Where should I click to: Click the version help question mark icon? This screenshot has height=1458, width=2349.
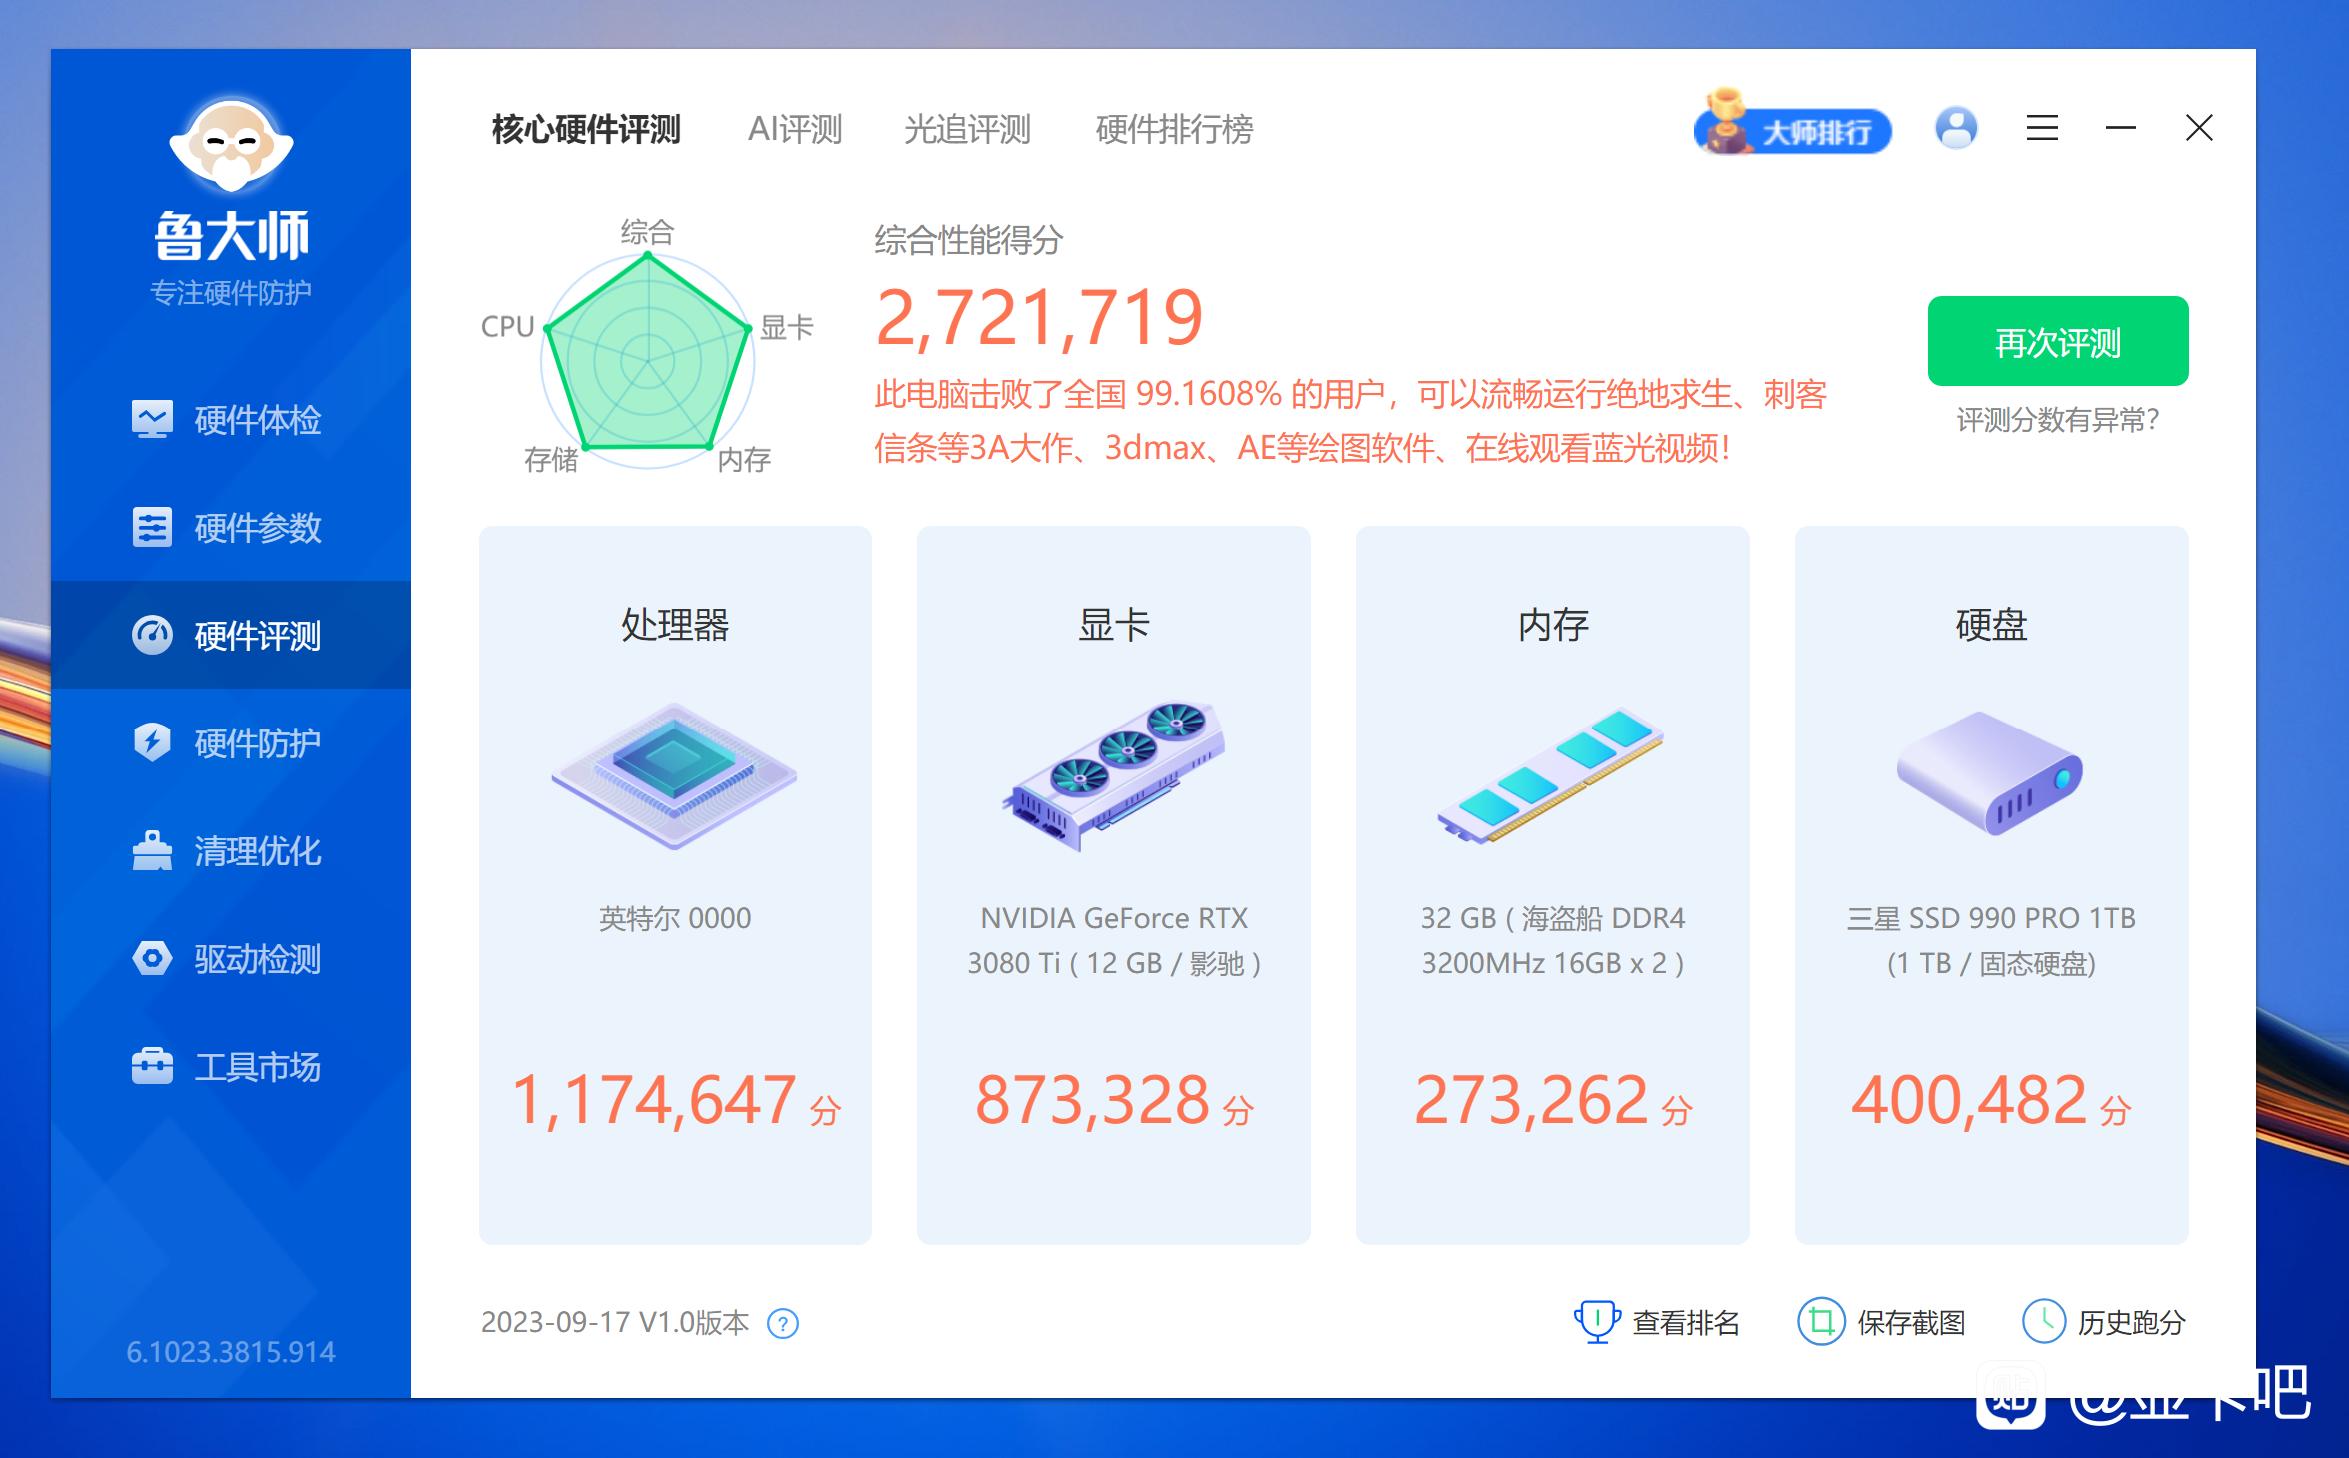782,1324
